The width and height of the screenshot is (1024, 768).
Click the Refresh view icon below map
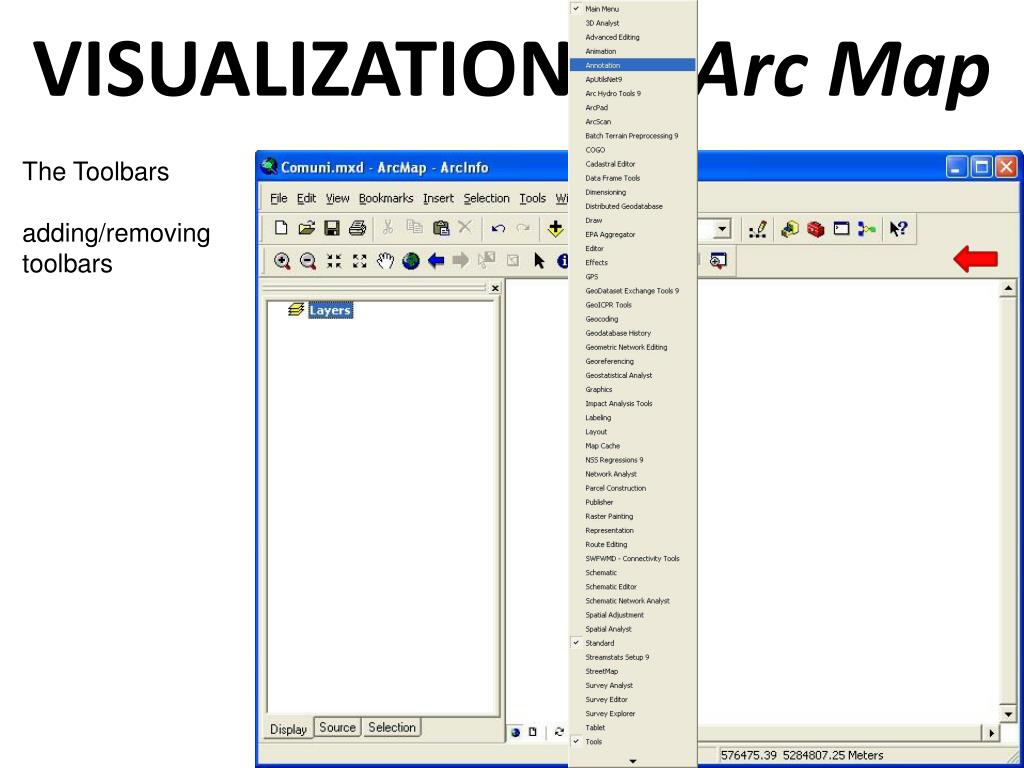[x=558, y=732]
